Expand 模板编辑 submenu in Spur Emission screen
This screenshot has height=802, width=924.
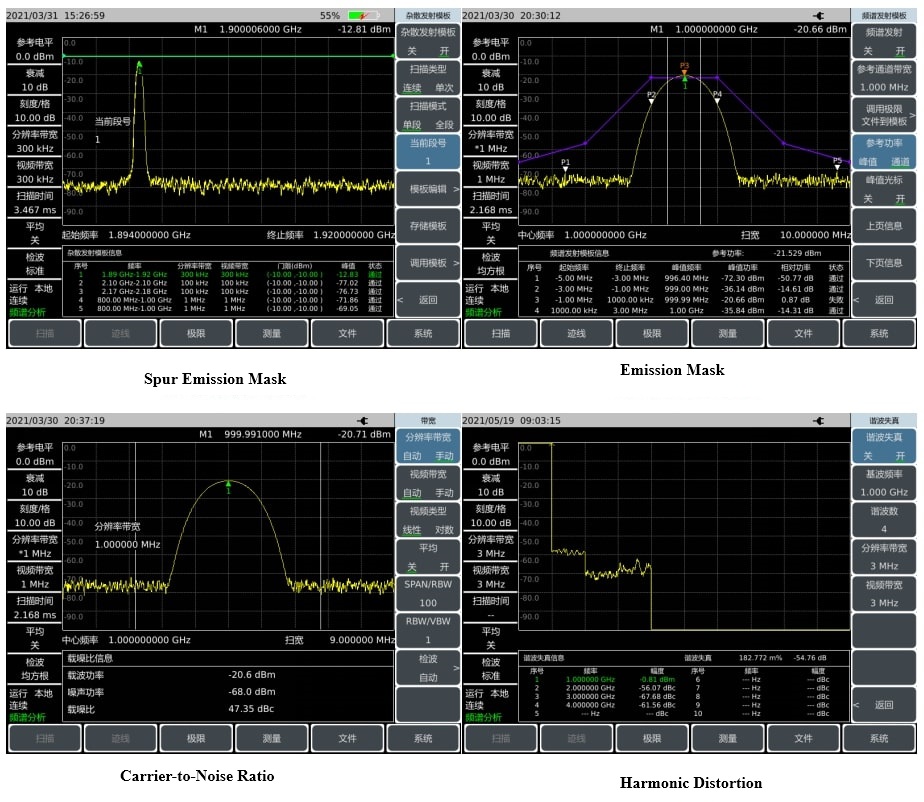click(427, 188)
